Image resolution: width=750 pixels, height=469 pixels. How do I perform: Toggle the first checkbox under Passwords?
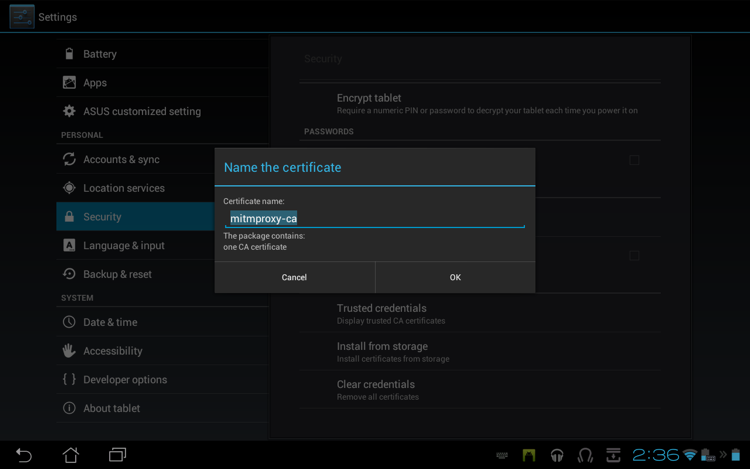tap(634, 160)
